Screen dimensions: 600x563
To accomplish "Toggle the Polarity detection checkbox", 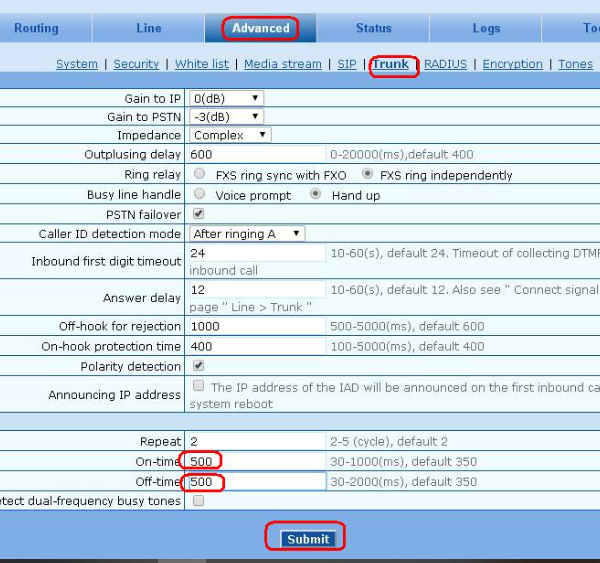I will 198,366.
